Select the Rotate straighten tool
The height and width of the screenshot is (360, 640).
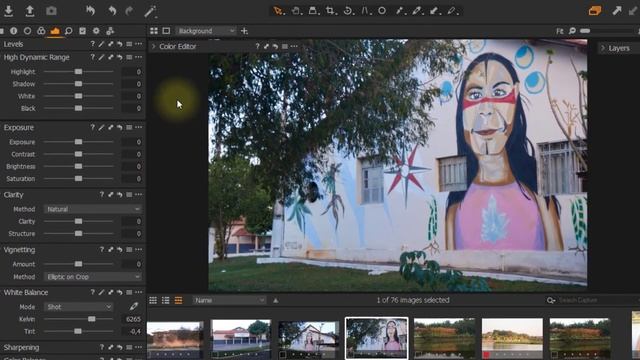click(x=349, y=11)
